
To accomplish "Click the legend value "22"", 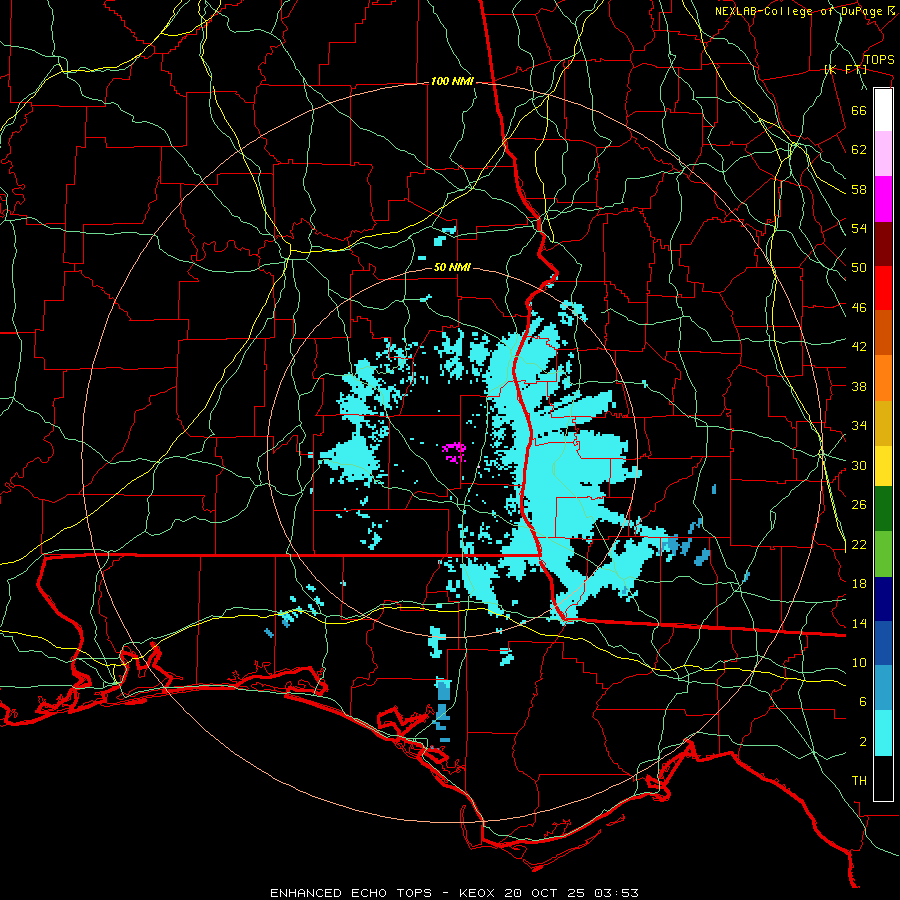I will tap(859, 545).
